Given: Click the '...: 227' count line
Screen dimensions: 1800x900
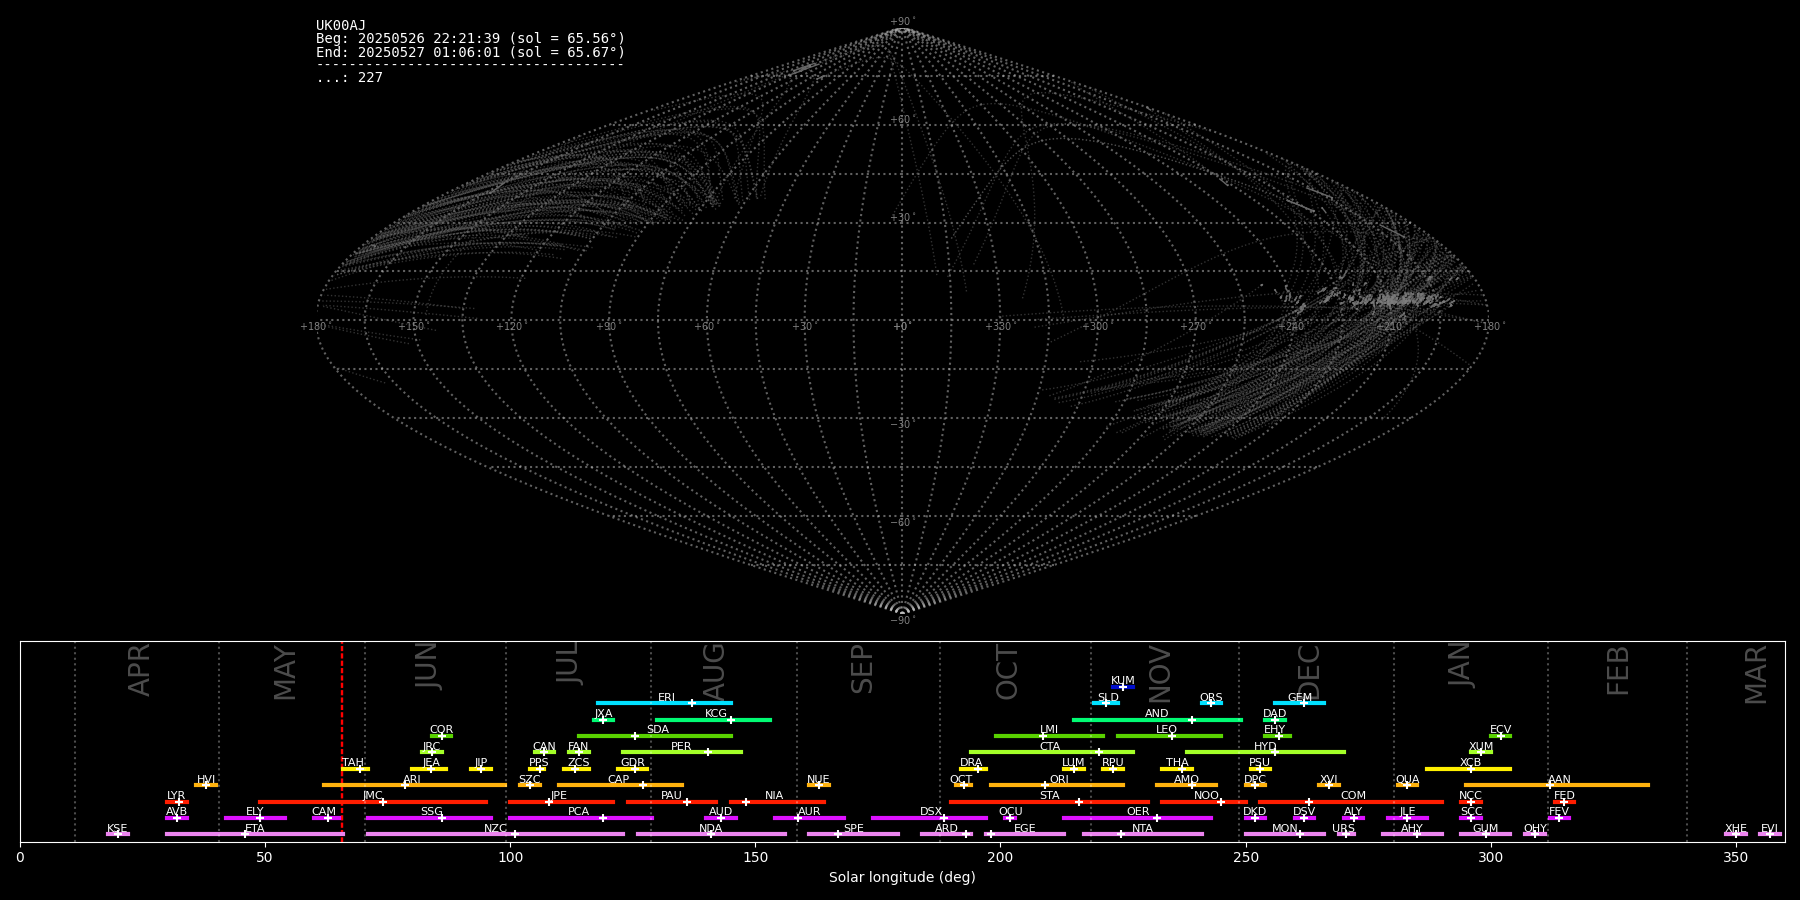Looking at the screenshot, I should coord(349,77).
